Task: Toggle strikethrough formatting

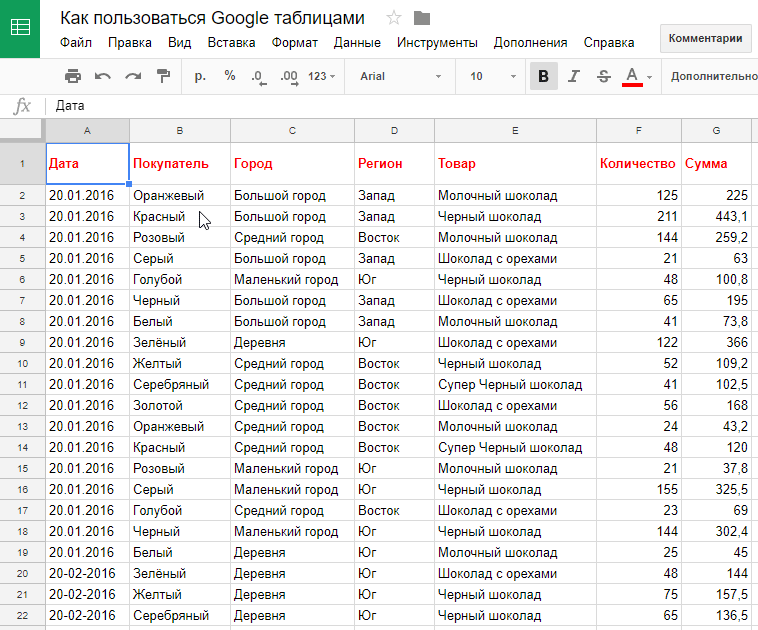Action: [x=603, y=76]
